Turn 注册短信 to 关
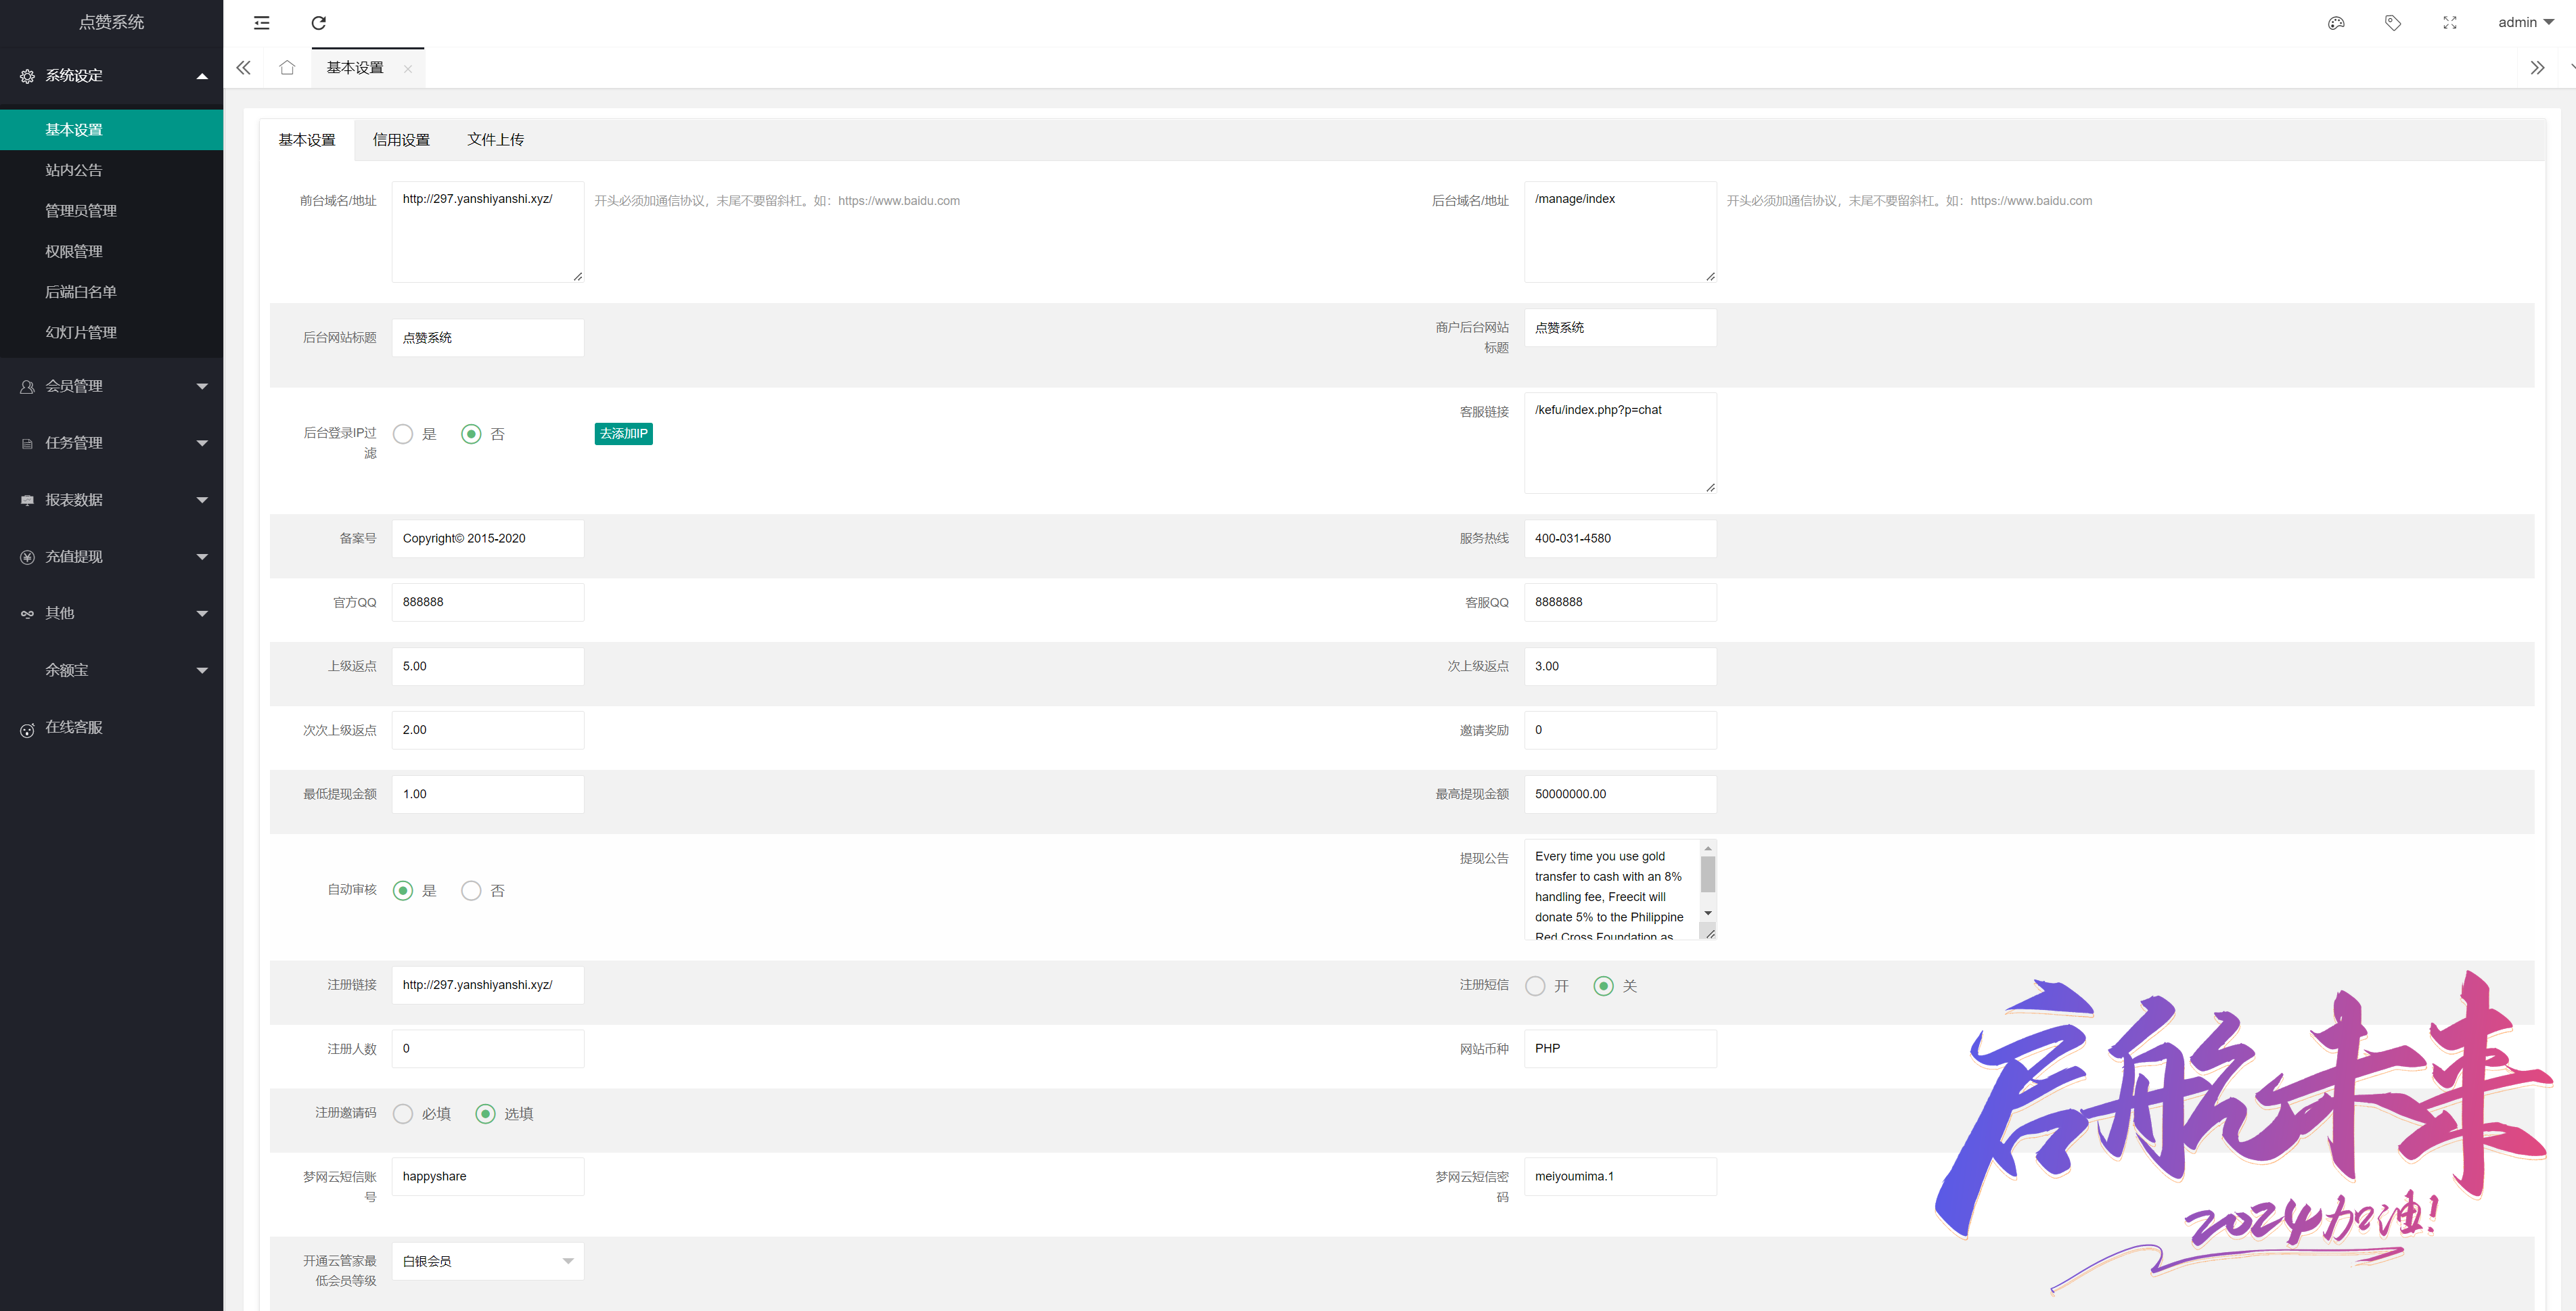This screenshot has width=2576, height=1311. click(x=1603, y=986)
